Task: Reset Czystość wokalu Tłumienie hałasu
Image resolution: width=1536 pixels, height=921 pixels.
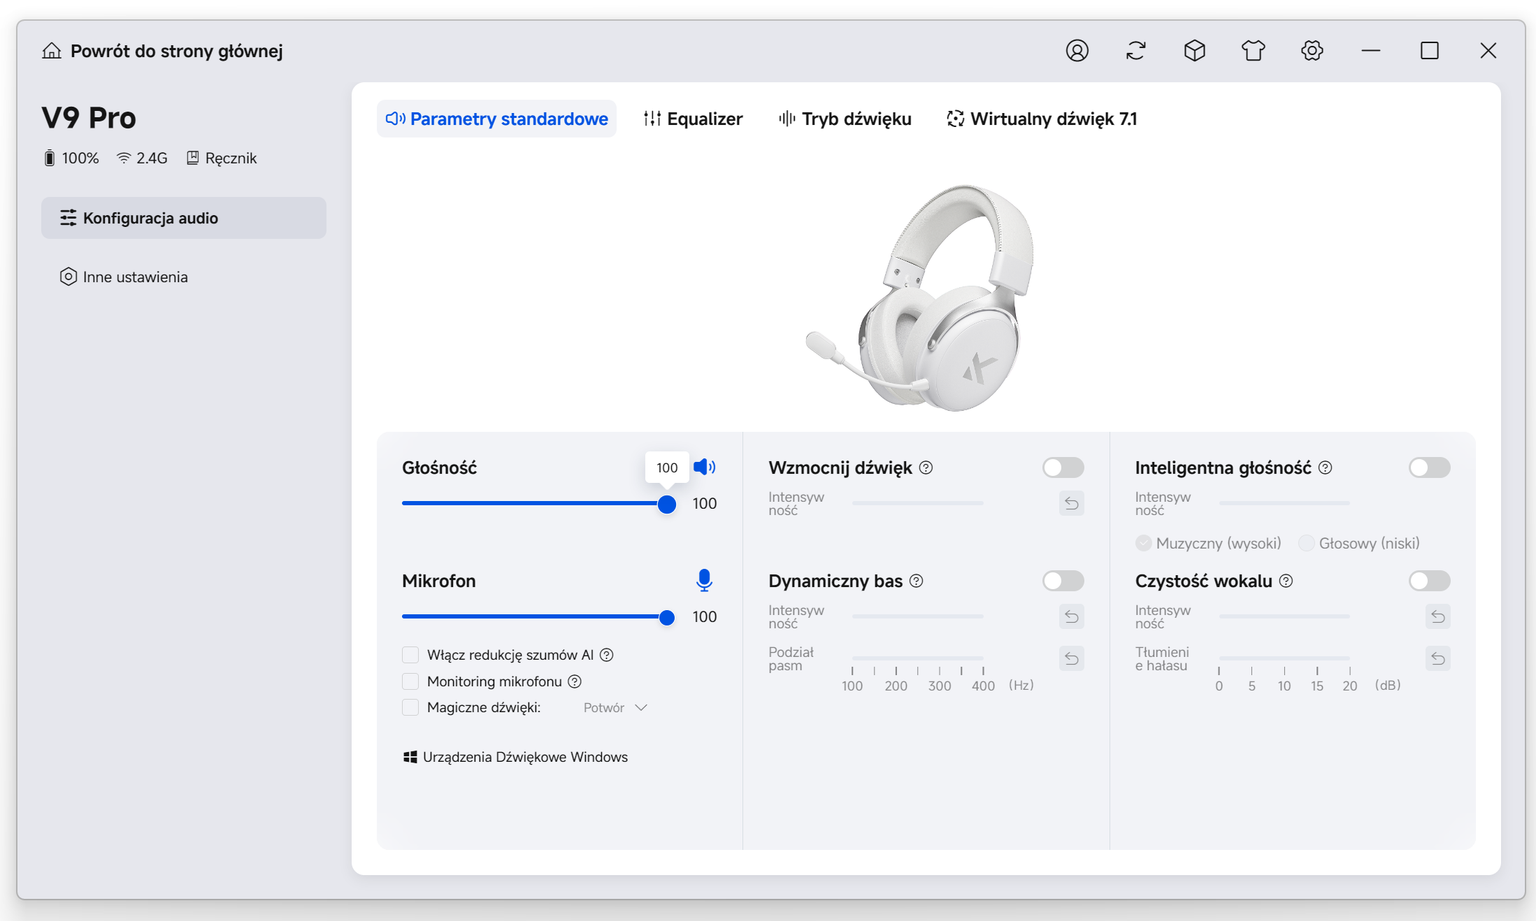Action: point(1438,658)
